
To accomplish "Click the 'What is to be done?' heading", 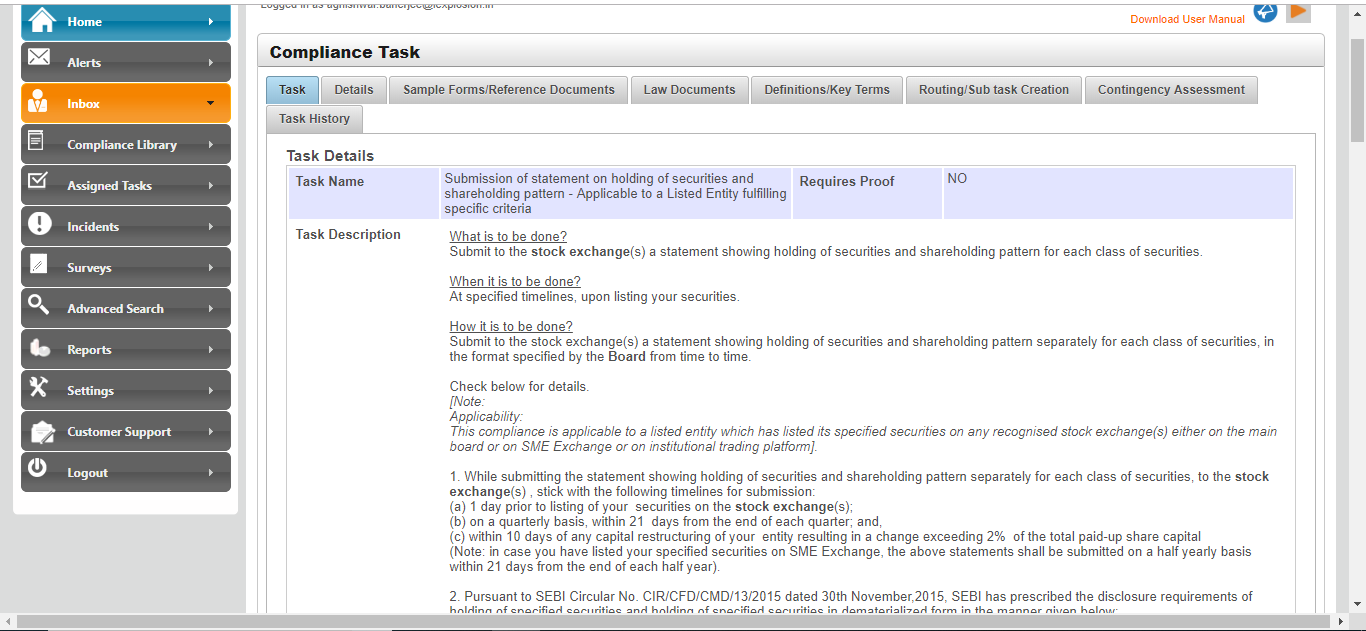I will 508,237.
